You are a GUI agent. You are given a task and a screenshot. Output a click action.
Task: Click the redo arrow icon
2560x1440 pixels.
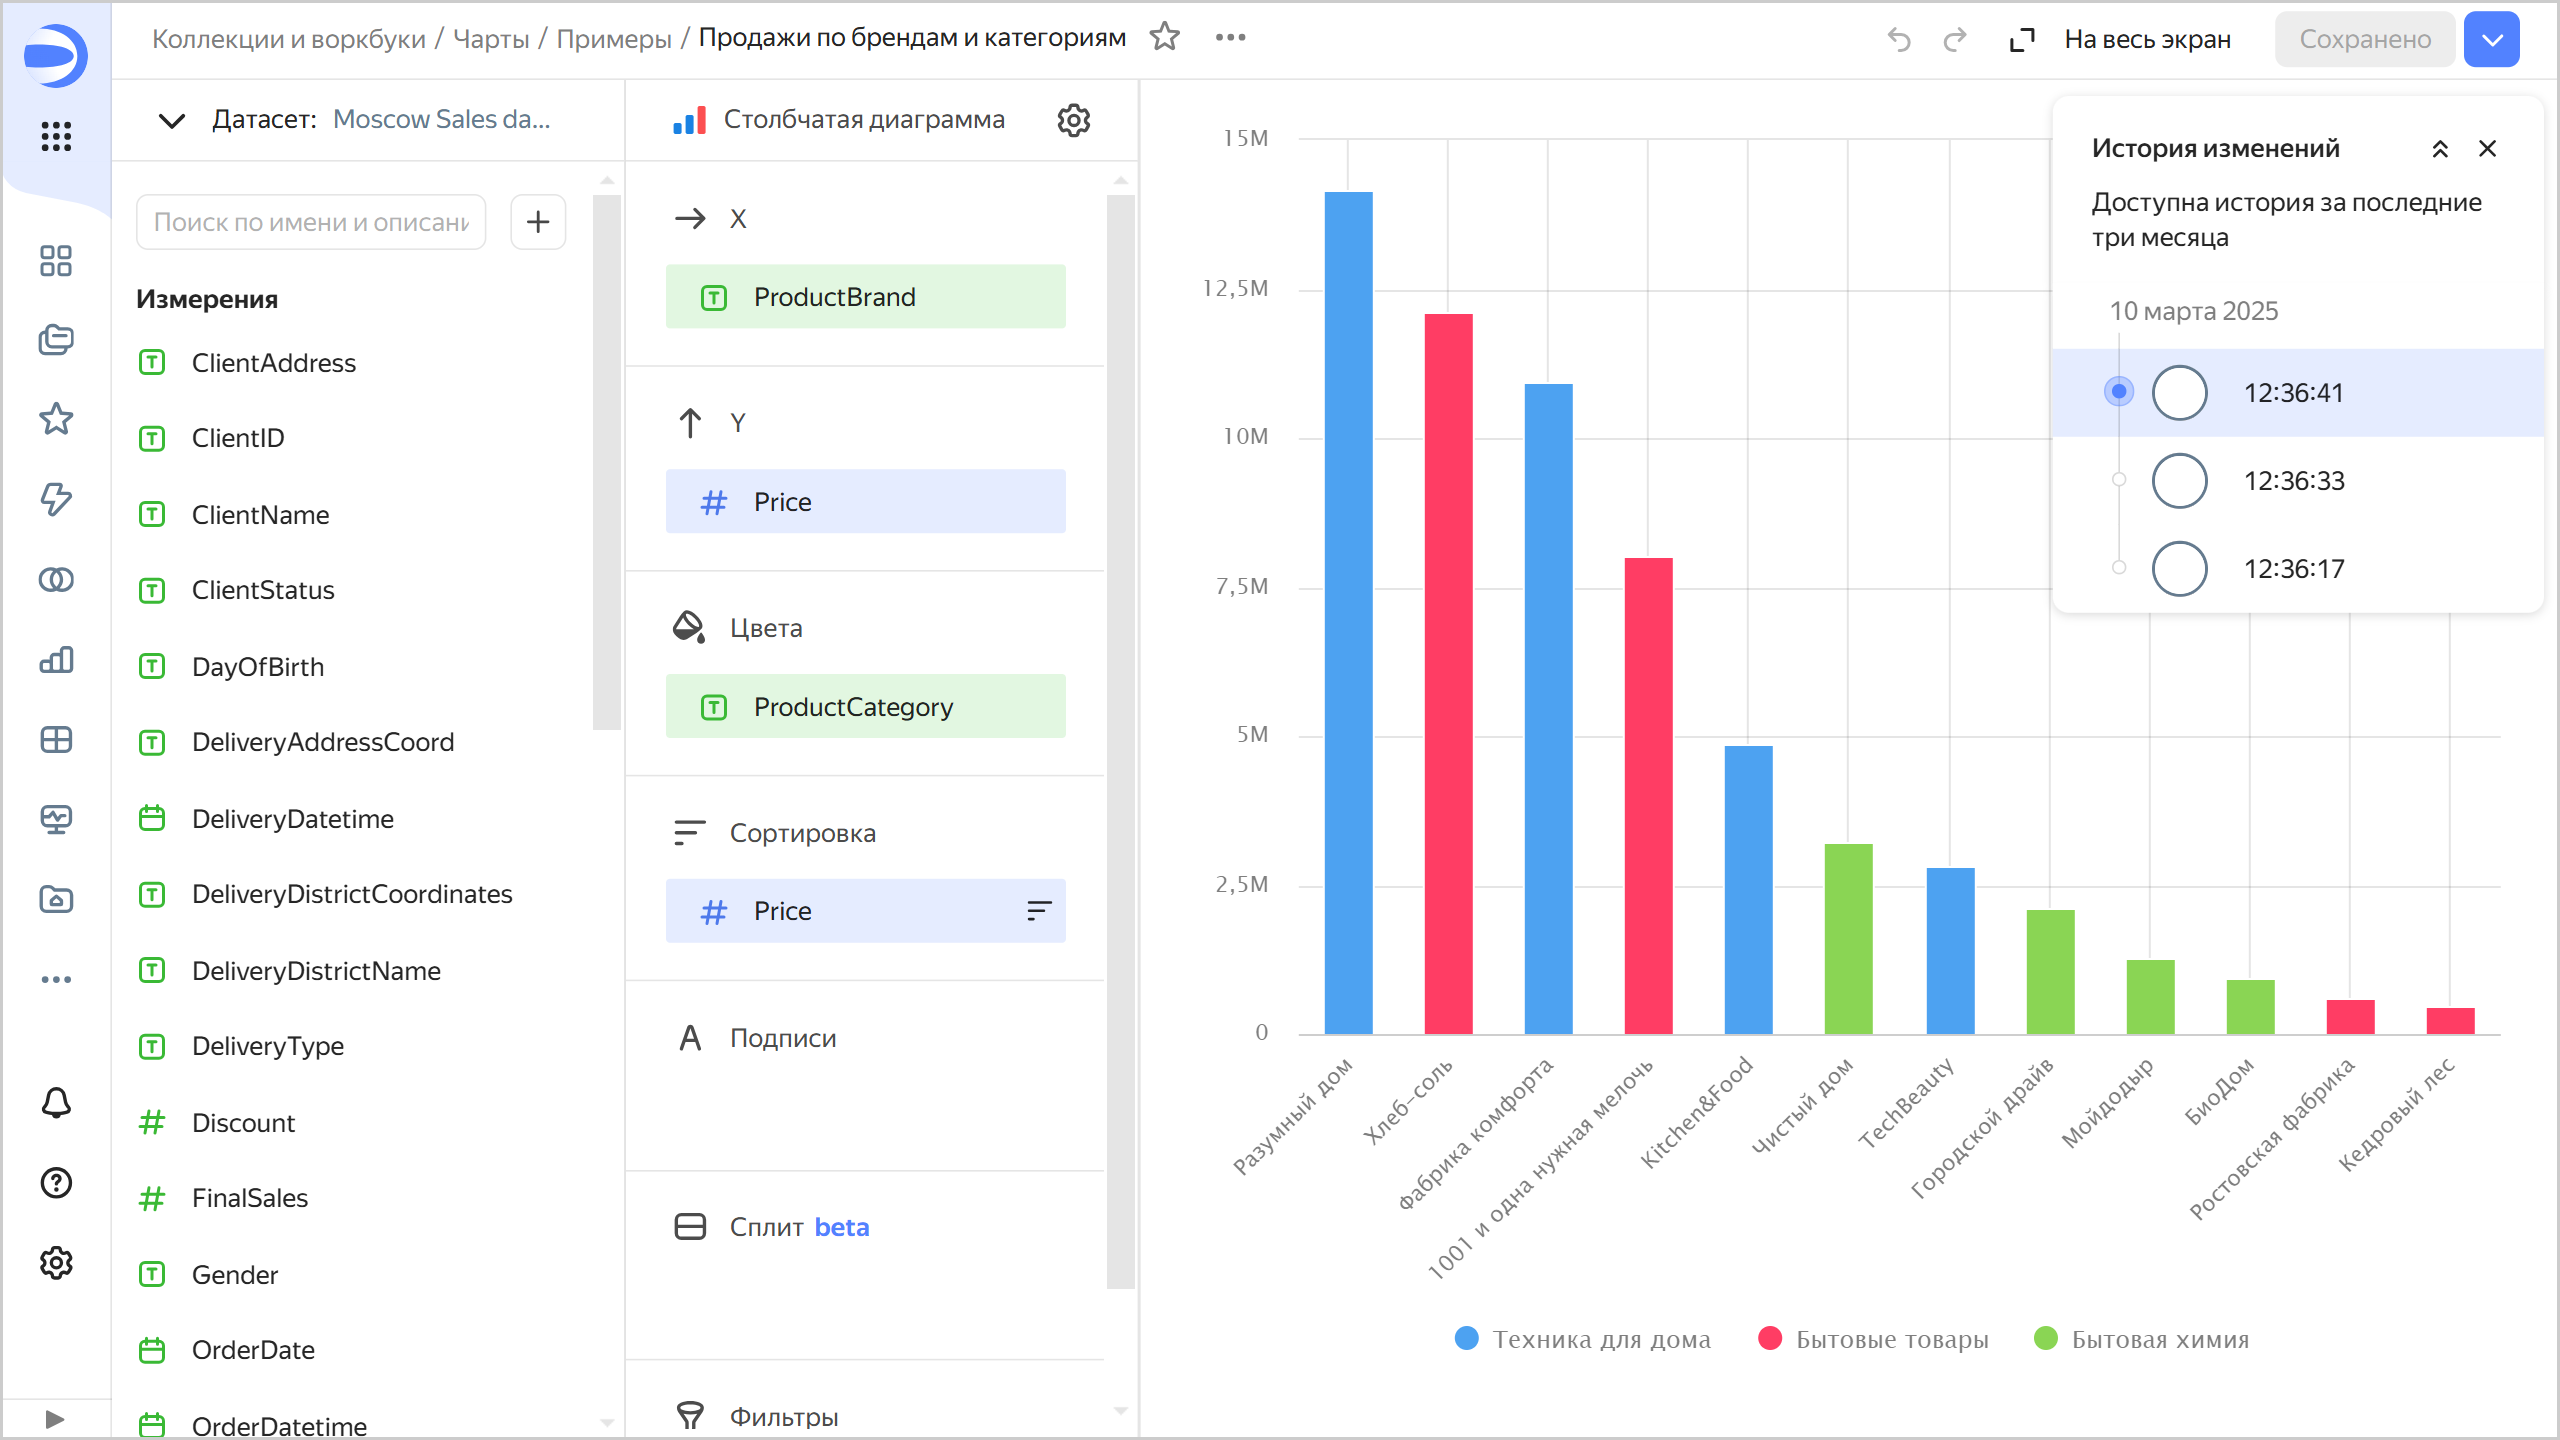coord(1954,40)
